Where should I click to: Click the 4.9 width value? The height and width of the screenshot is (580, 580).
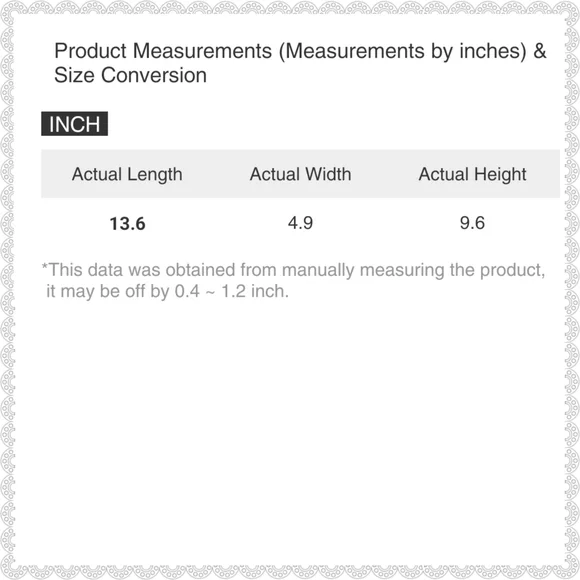point(300,223)
